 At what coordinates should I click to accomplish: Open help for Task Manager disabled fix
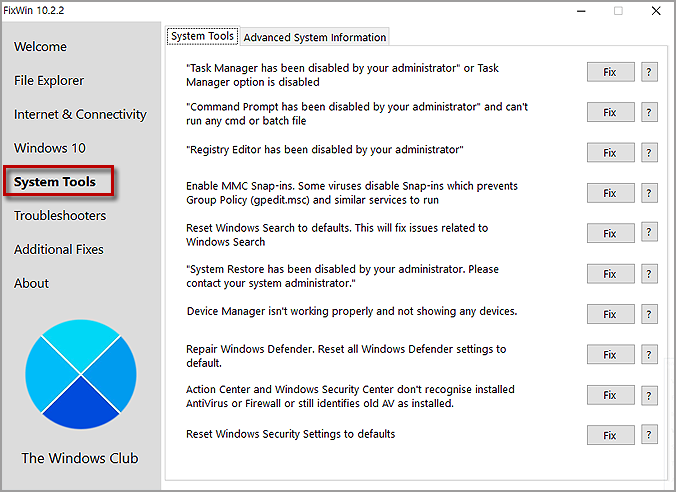point(649,72)
